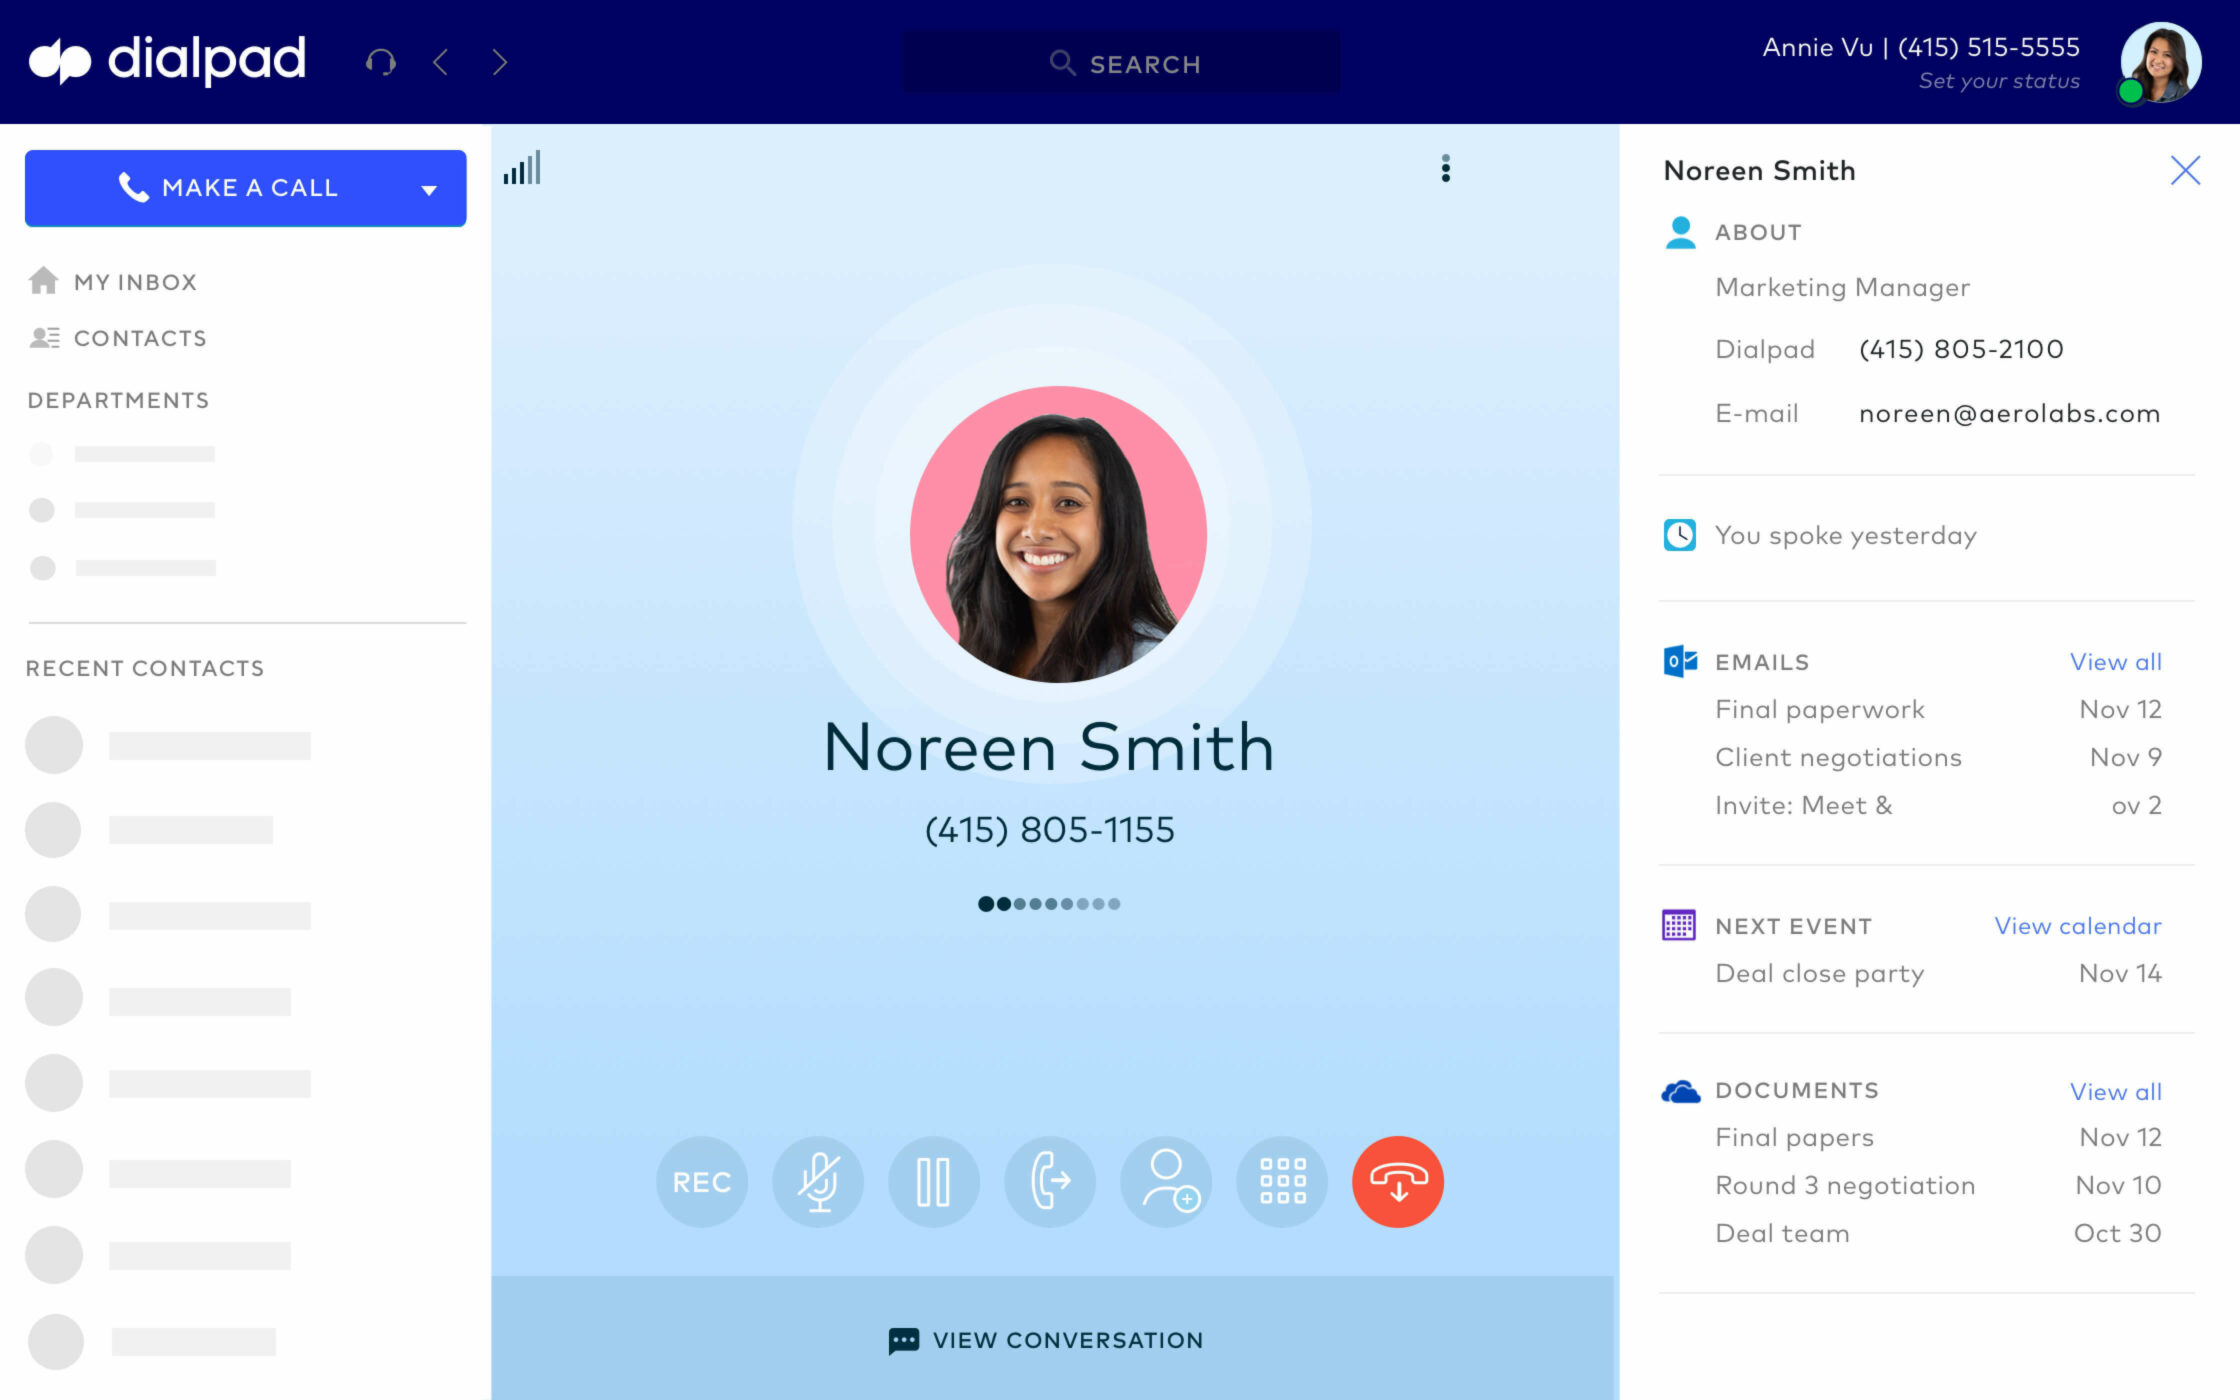Transfer the current call
Screen dimensions: 2240x1400
(x=1049, y=1181)
